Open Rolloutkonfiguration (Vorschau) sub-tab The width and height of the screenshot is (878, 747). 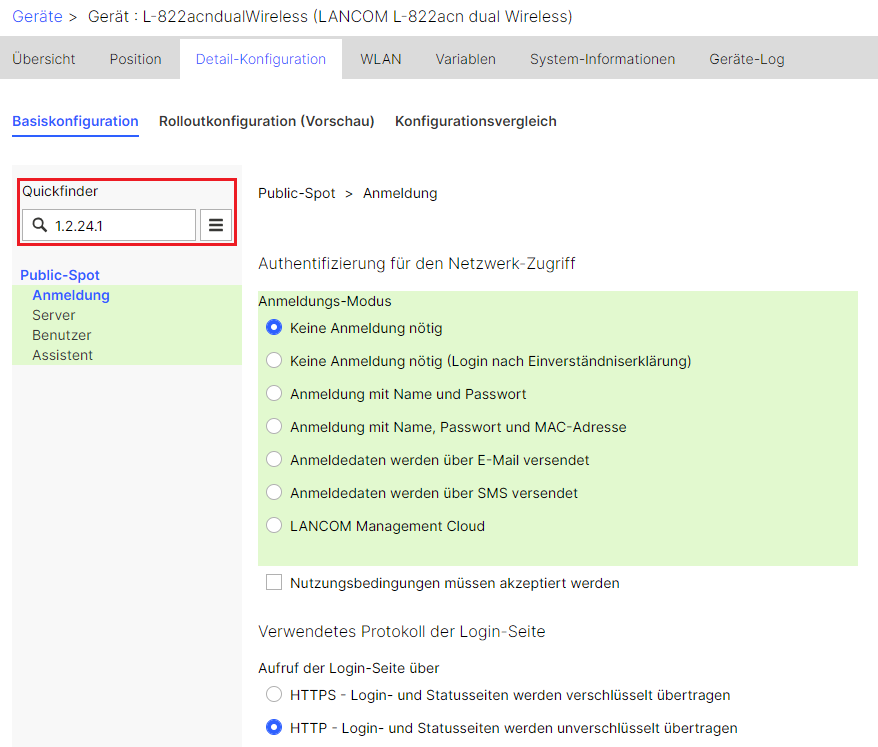coord(266,121)
